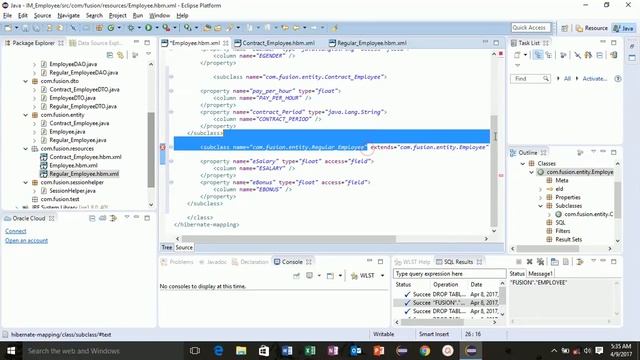
Task: Click the Open Type folder icon
Action: (x=207, y=28)
